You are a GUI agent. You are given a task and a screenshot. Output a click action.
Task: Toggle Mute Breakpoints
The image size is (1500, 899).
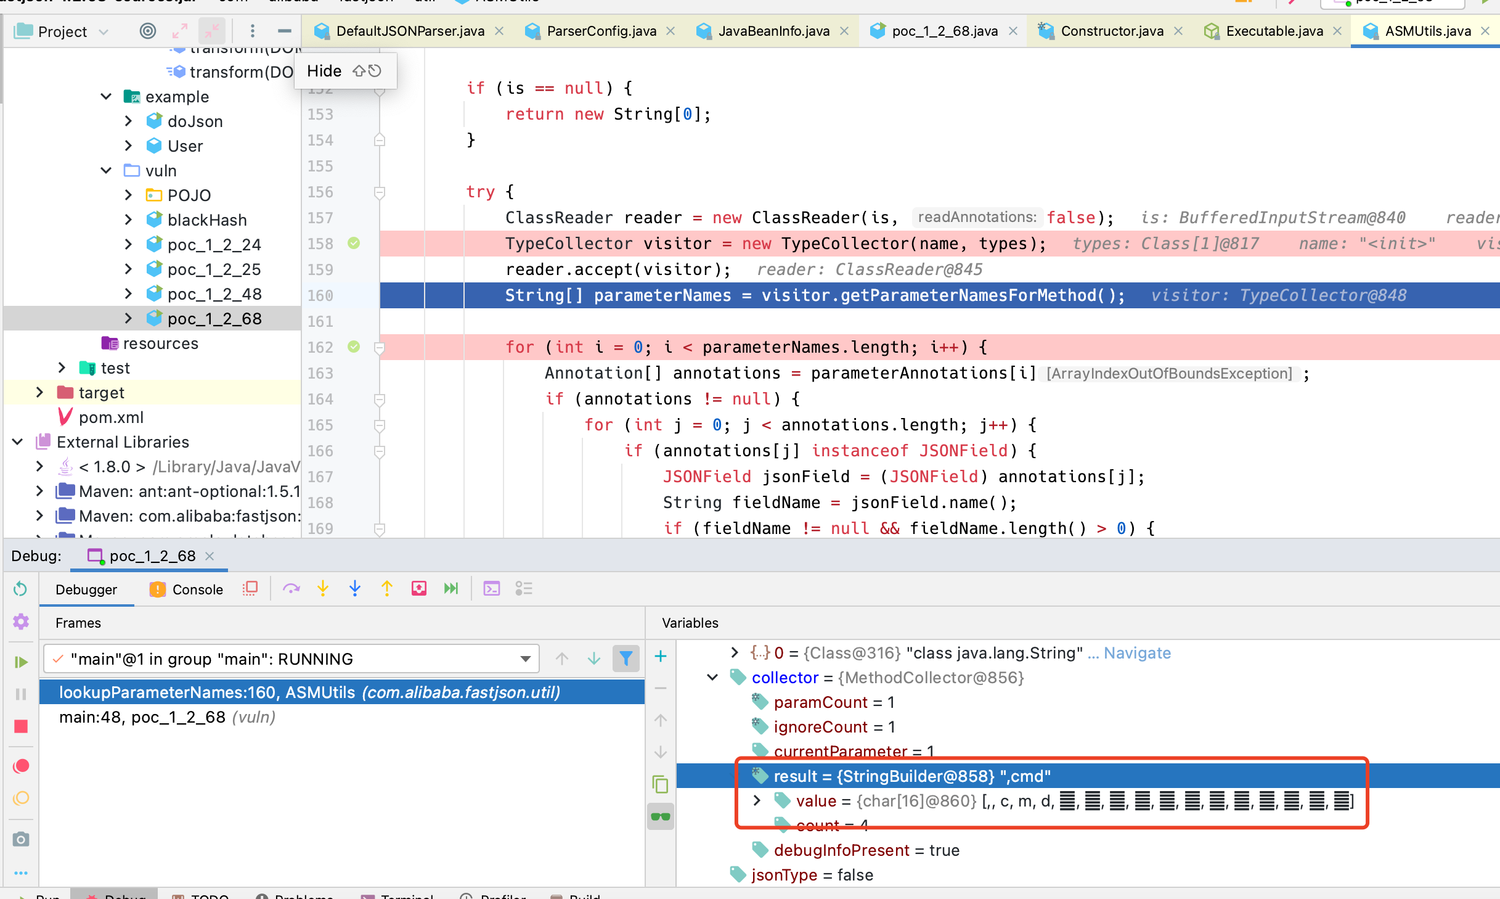coord(20,799)
